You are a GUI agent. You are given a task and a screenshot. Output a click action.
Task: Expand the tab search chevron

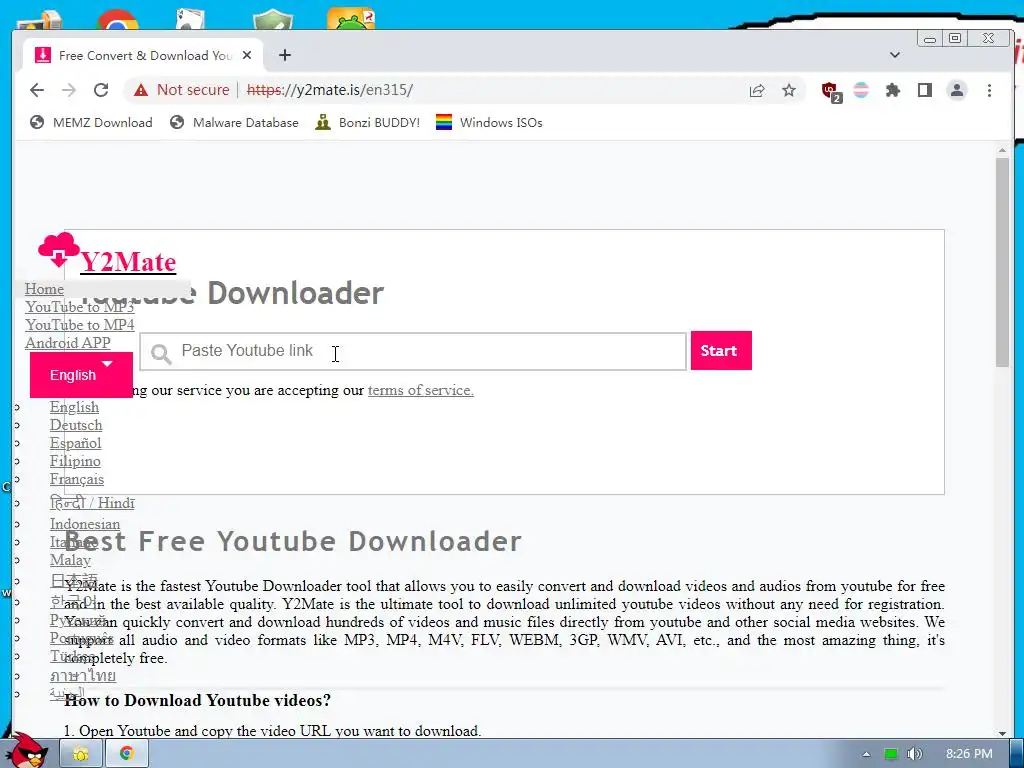[x=895, y=56]
